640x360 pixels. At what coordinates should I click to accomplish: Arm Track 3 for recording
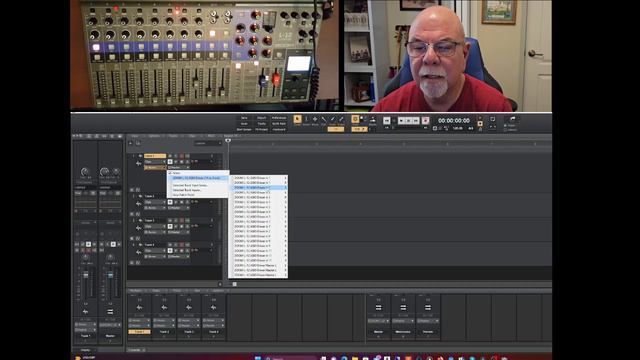(182, 220)
